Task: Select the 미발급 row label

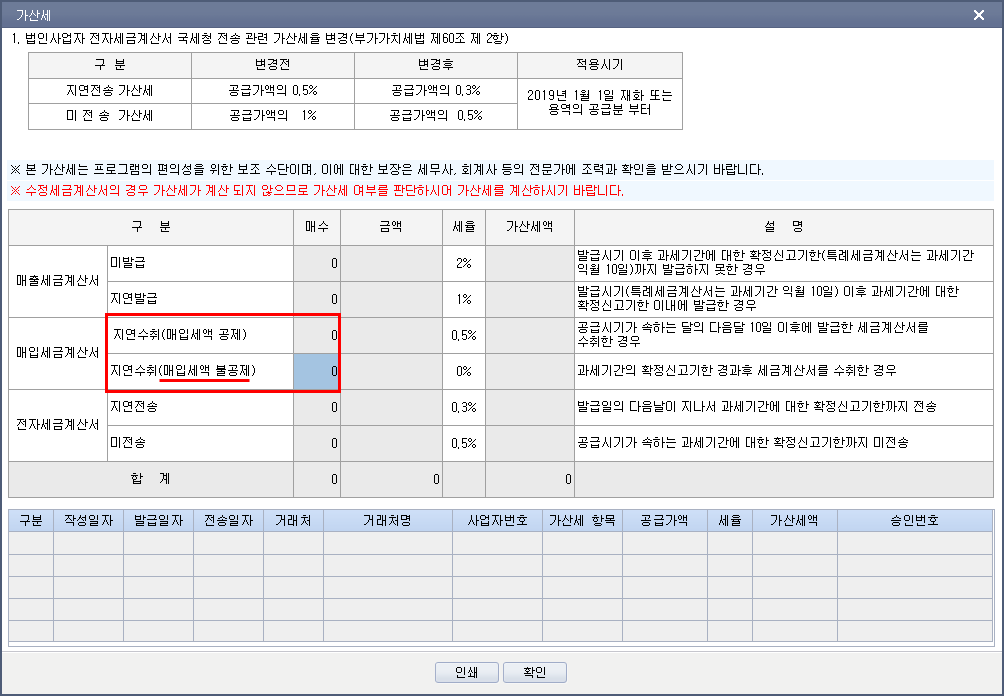Action: pyautogui.click(x=200, y=263)
